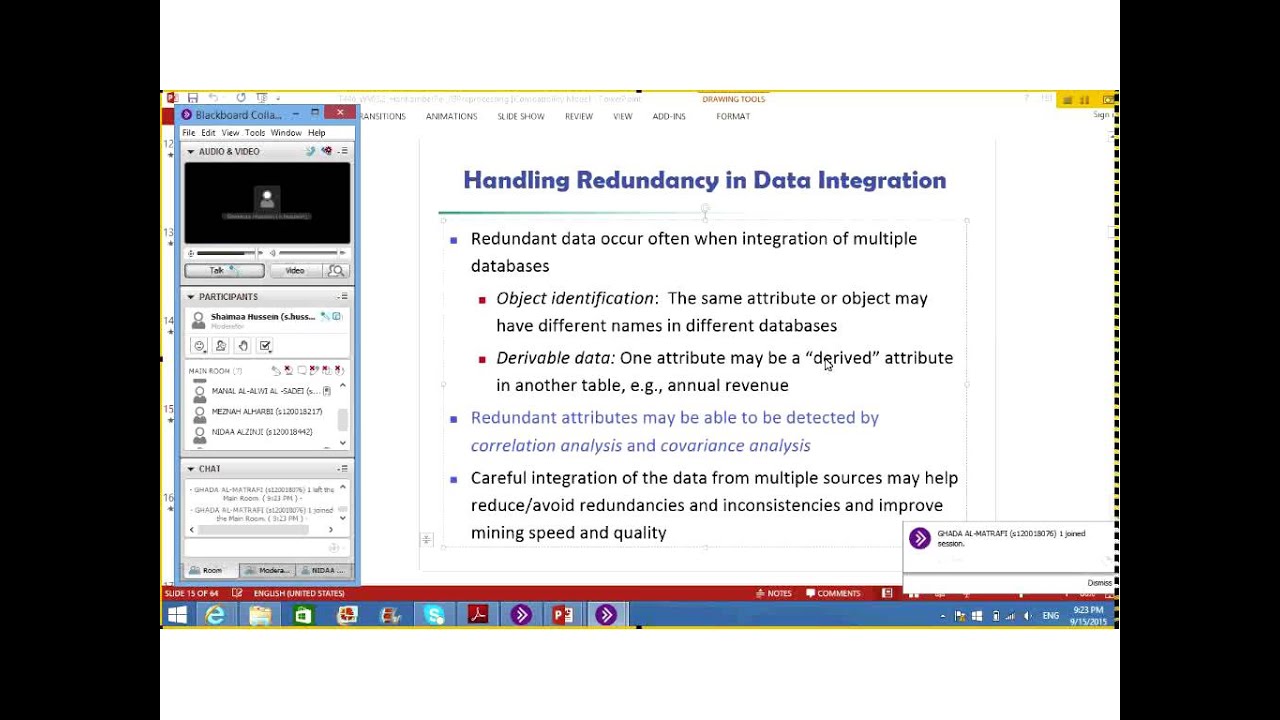Viewport: 1280px width, 720px height.
Task: Switch to the Moderators chat tab
Action: click(266, 570)
